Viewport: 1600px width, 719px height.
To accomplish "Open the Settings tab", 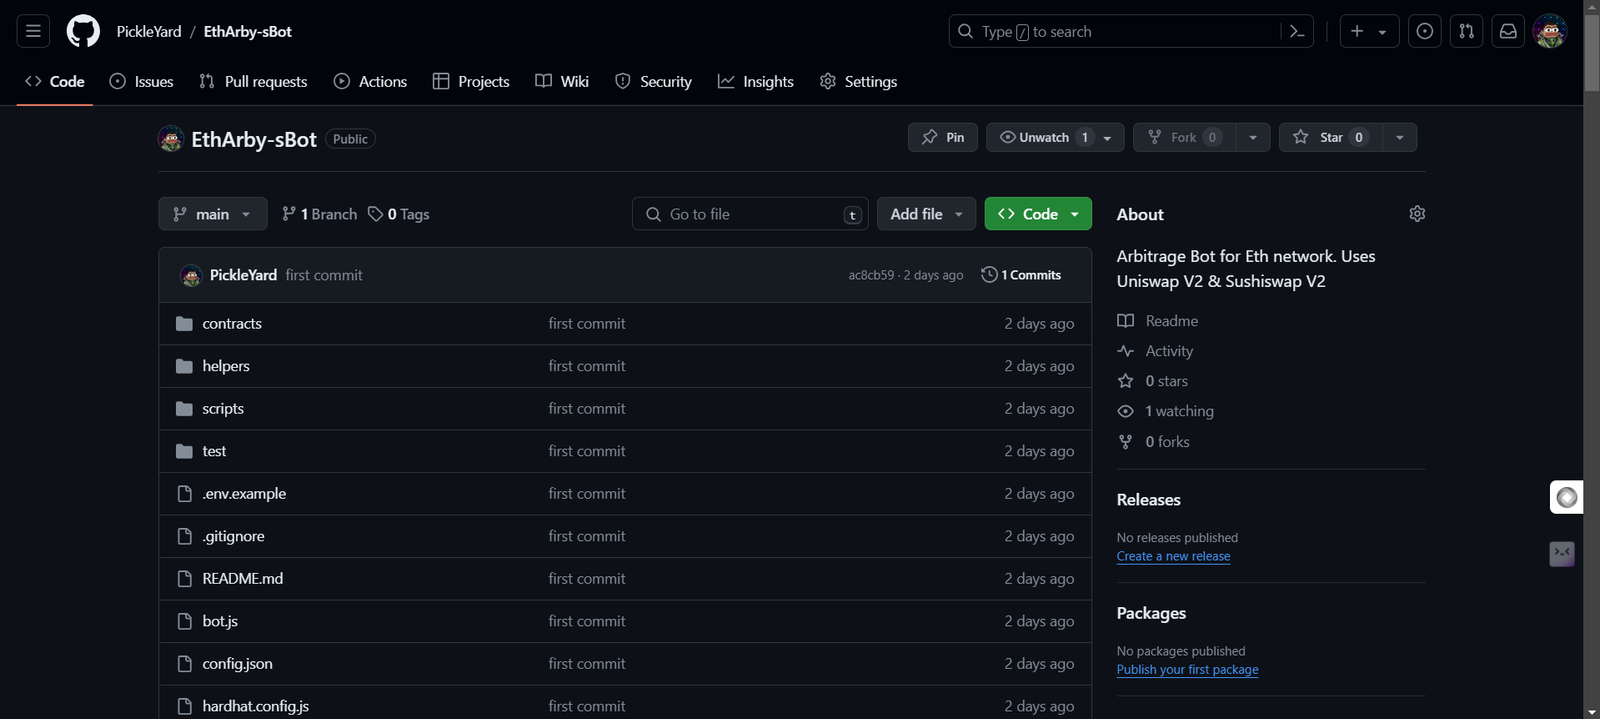I will [x=858, y=82].
